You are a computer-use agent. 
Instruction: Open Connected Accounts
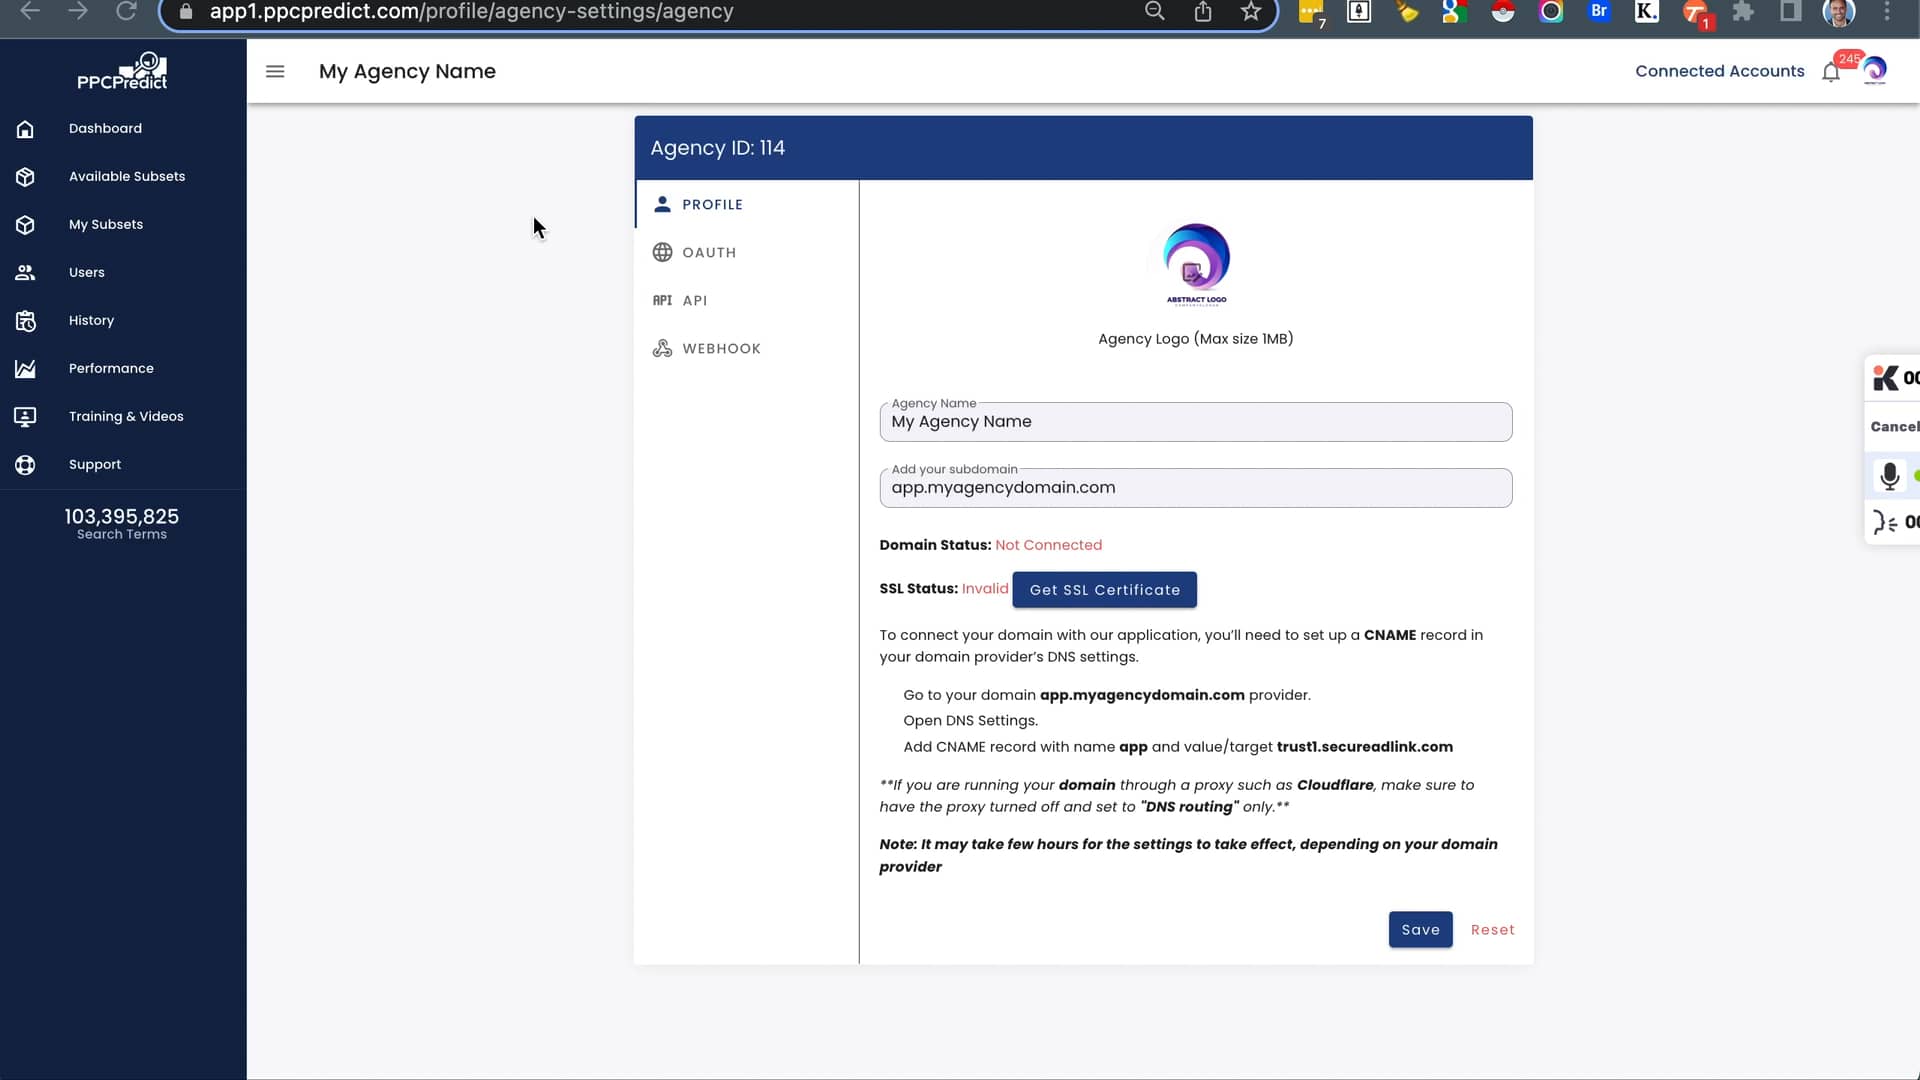[x=1719, y=71]
